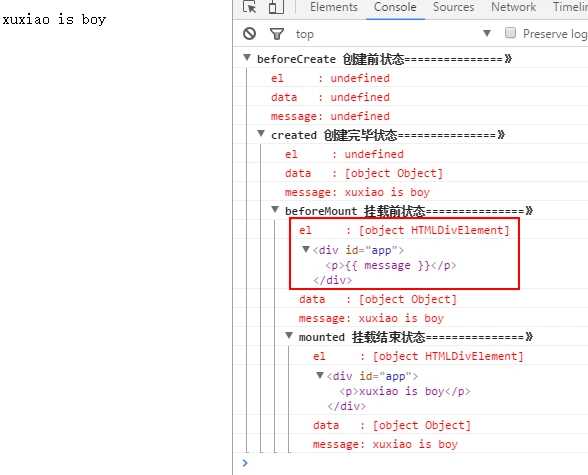This screenshot has width=588, height=475.
Task: Click the '<p>xuxiao is boy</p>' node
Action: [405, 391]
